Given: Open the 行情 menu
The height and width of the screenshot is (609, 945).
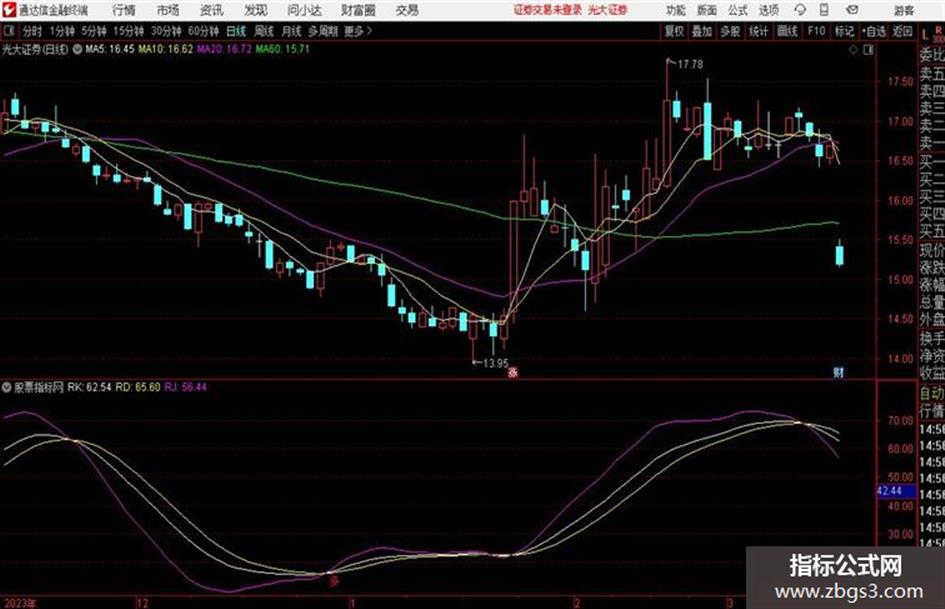Looking at the screenshot, I should pos(124,10).
